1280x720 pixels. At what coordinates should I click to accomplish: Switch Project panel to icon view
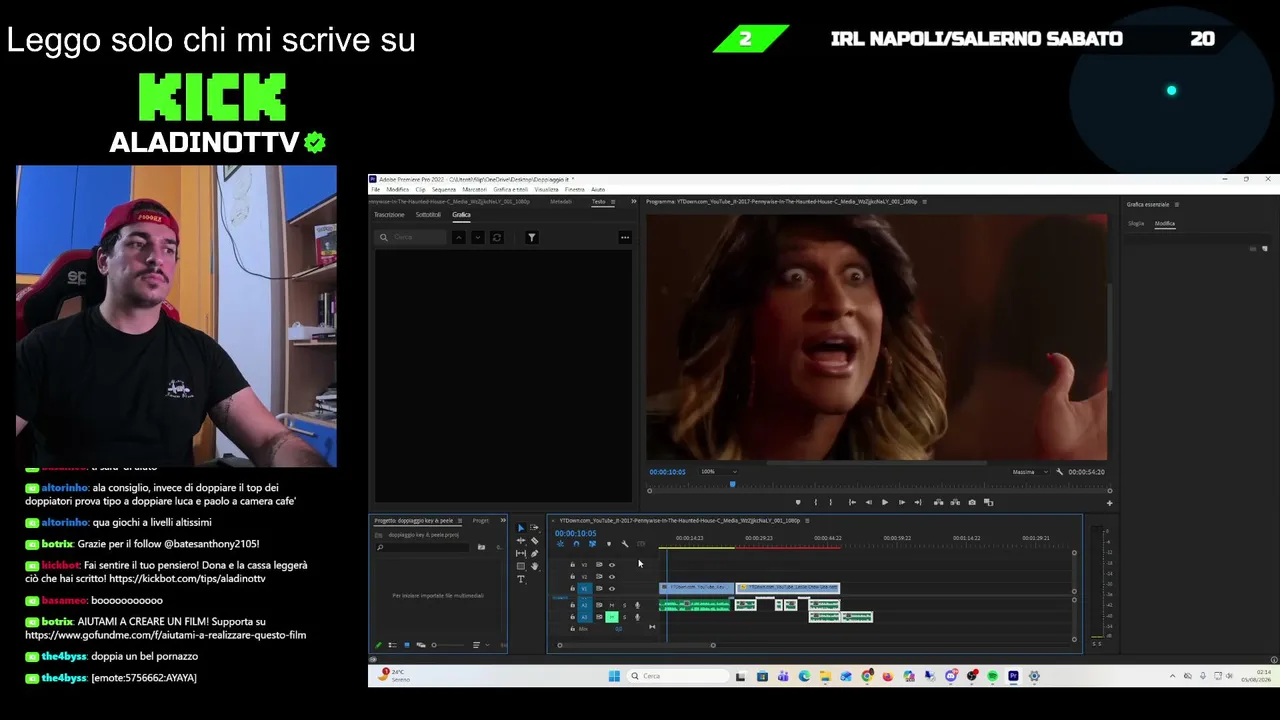tap(406, 645)
